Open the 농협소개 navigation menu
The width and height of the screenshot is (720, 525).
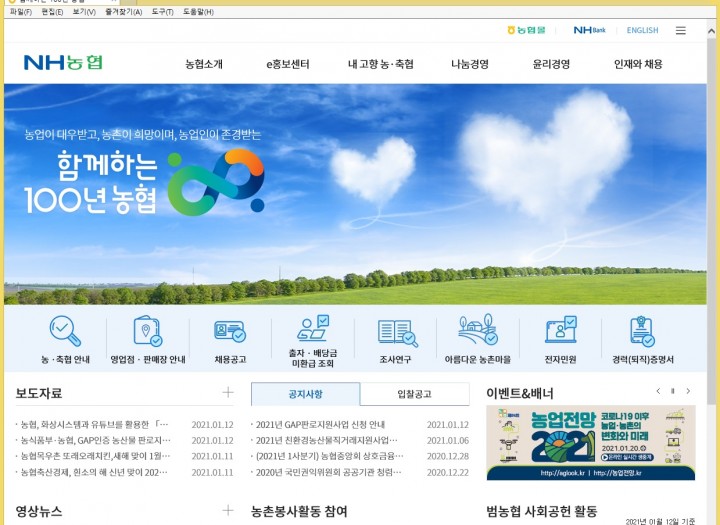pyautogui.click(x=204, y=64)
